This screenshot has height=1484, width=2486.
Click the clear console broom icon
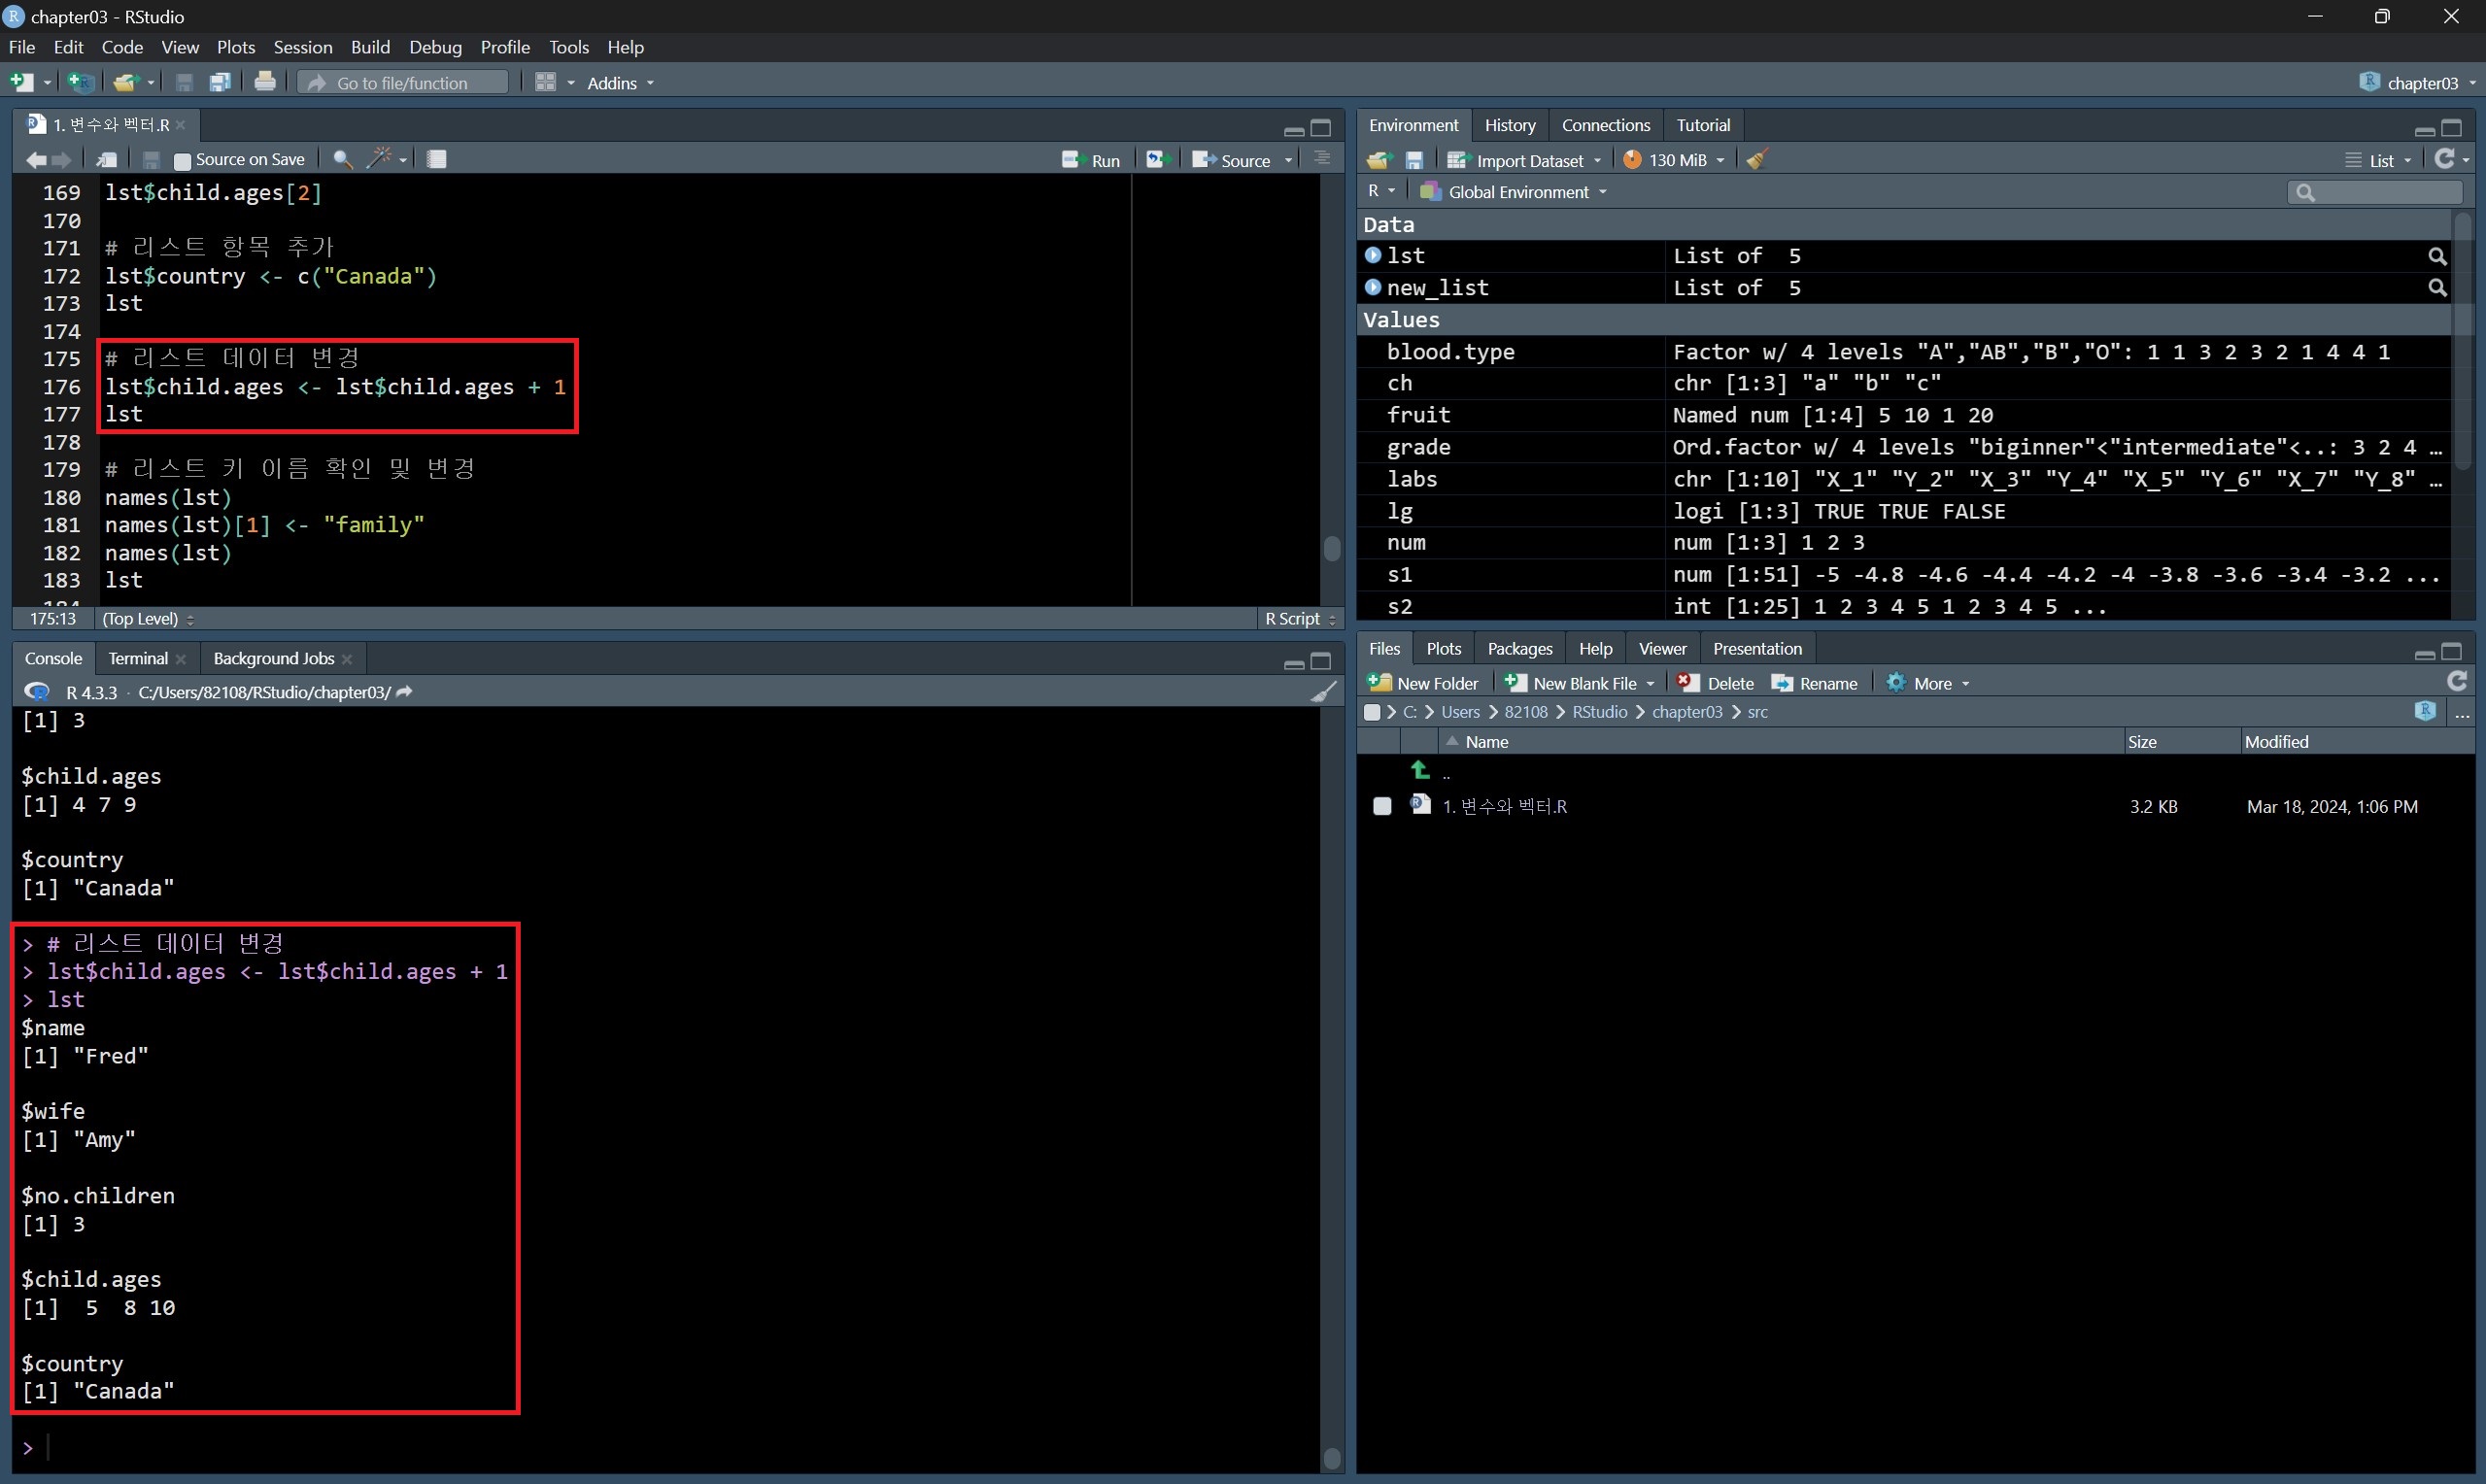tap(1323, 692)
